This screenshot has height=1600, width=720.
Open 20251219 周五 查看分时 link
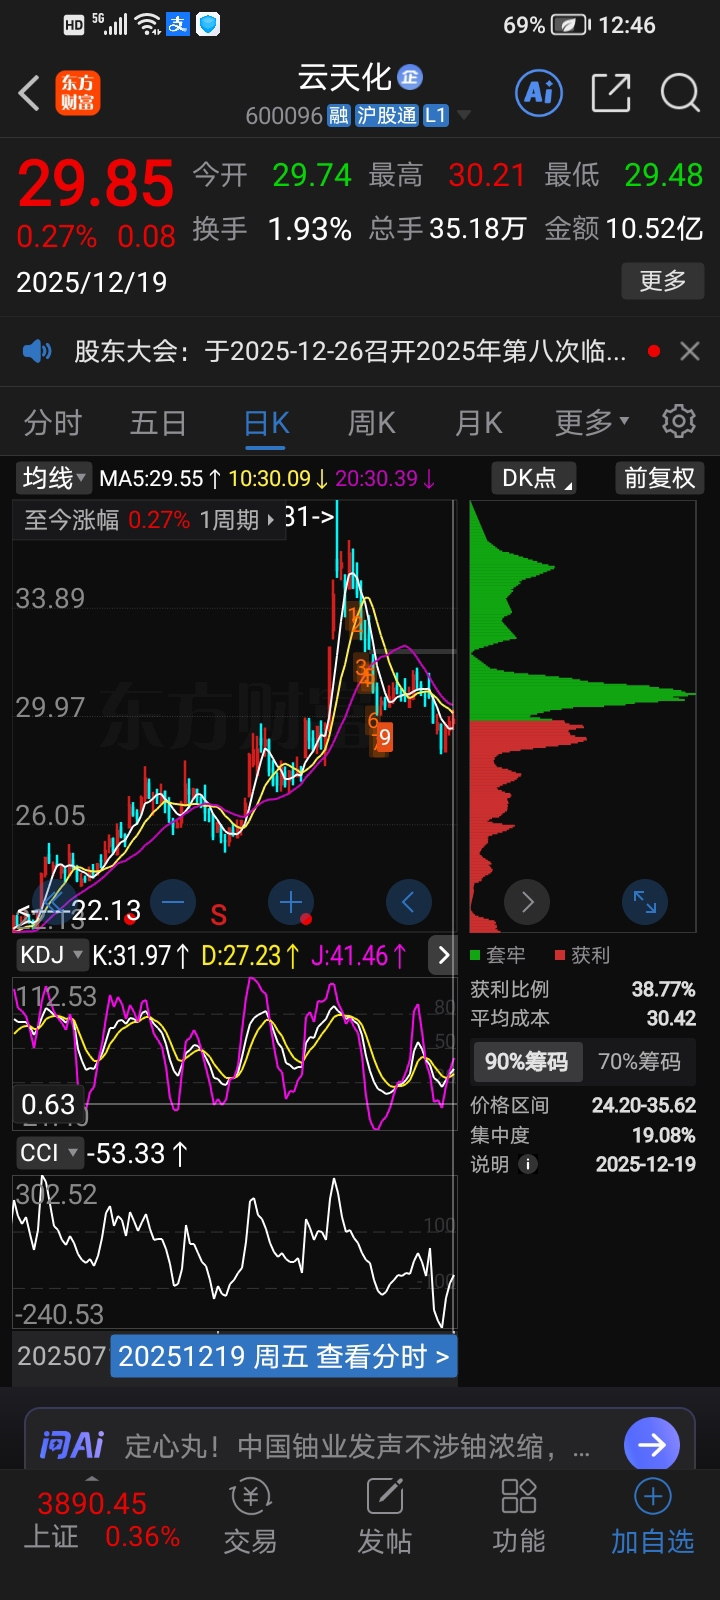(x=284, y=1357)
